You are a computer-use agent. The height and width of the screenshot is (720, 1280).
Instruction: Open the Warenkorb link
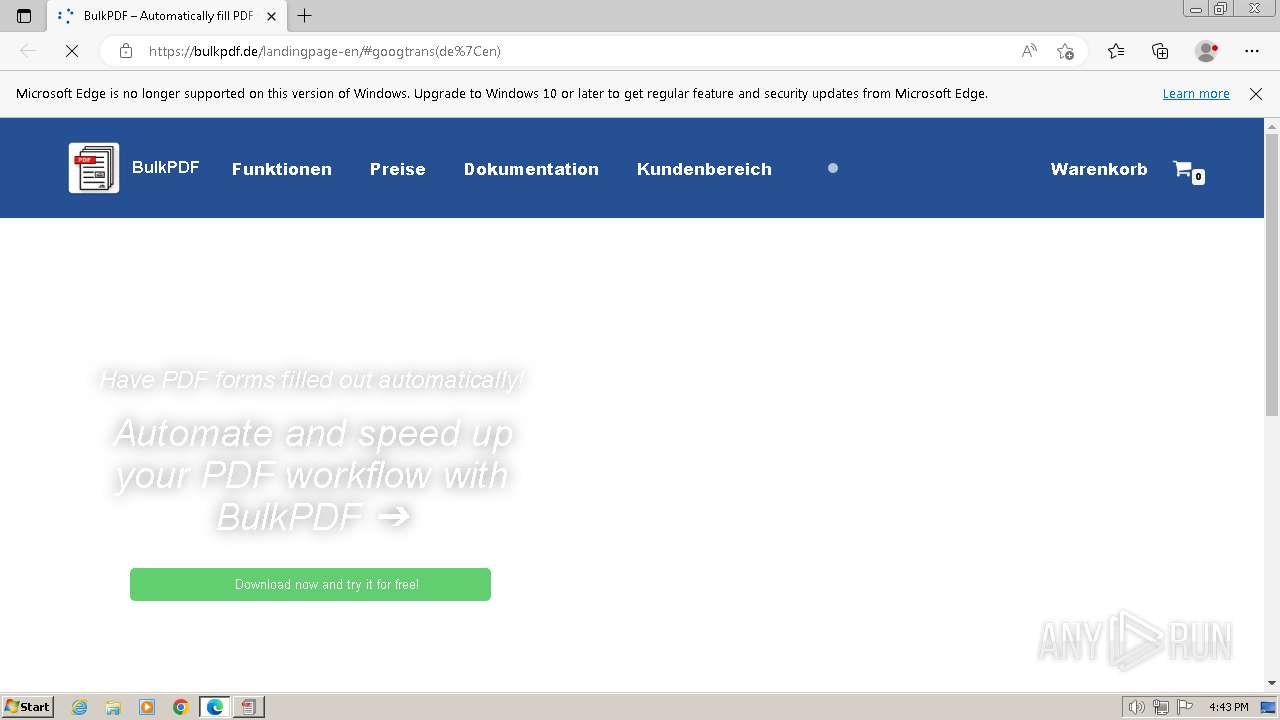[x=1099, y=169]
